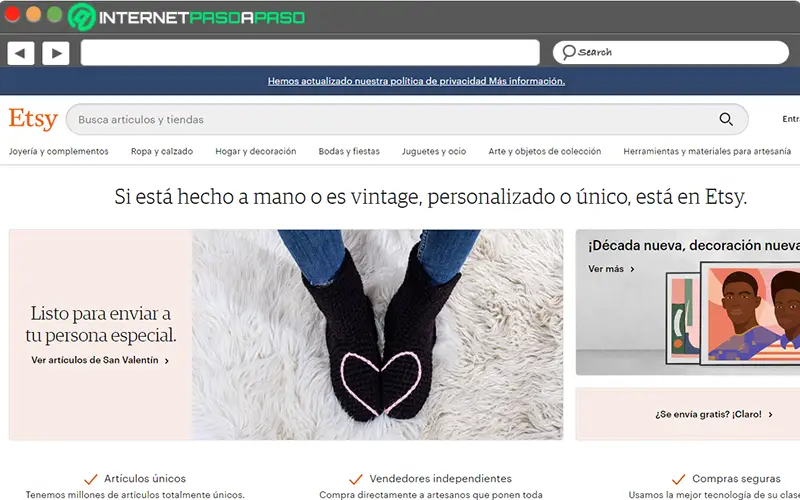800x500 pixels.
Task: Click chevron next to San Valentín link
Action: coord(166,361)
